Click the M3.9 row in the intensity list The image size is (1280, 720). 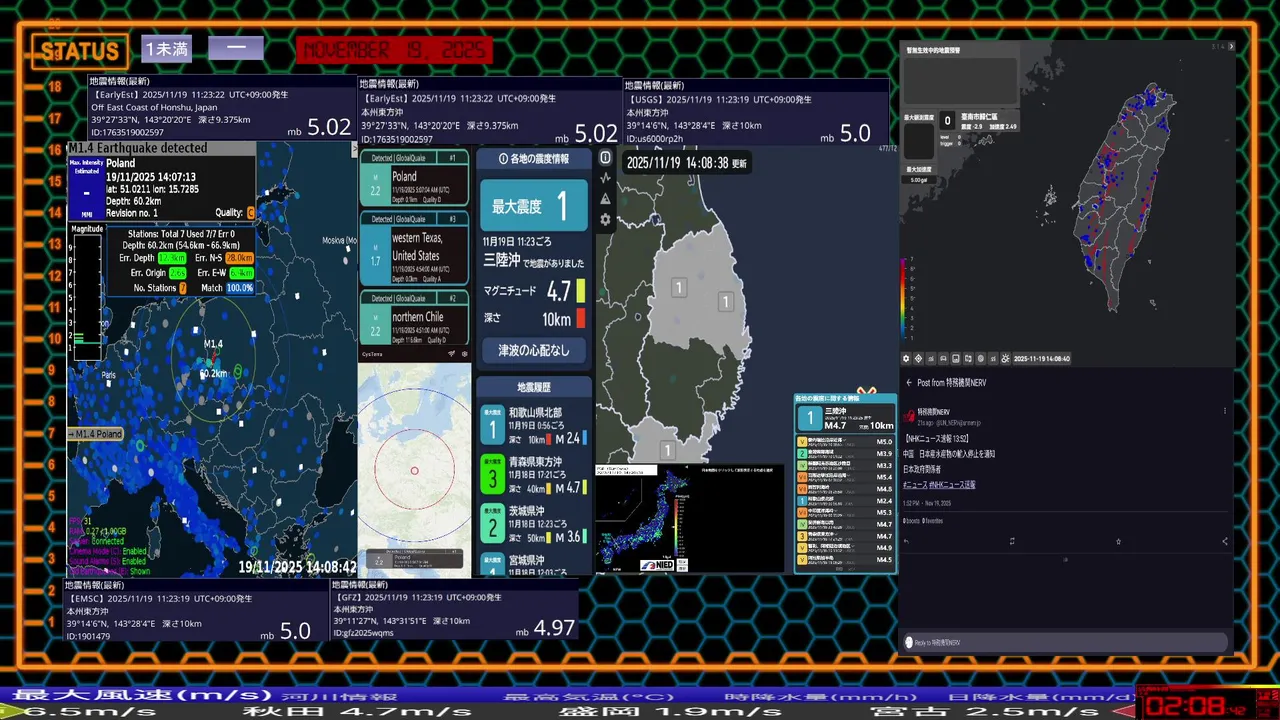point(845,453)
